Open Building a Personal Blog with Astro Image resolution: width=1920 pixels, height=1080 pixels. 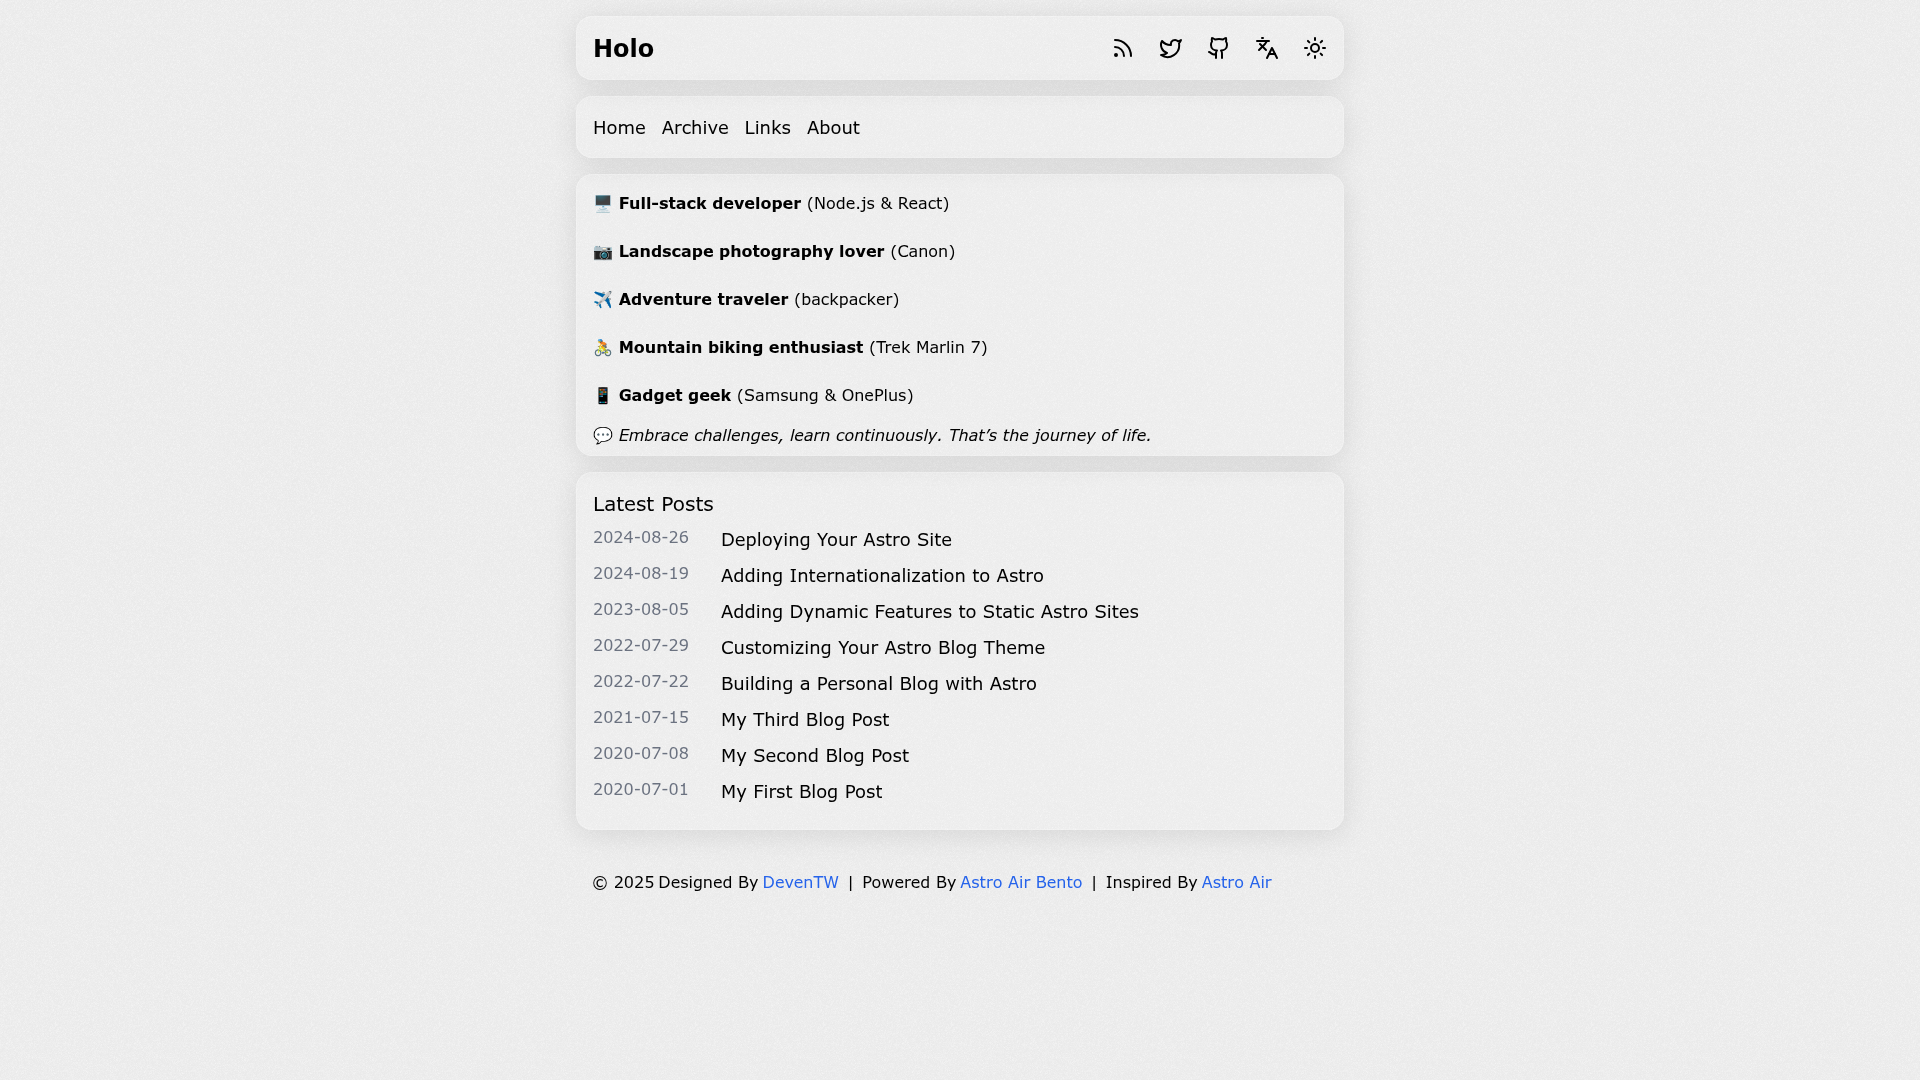point(879,684)
